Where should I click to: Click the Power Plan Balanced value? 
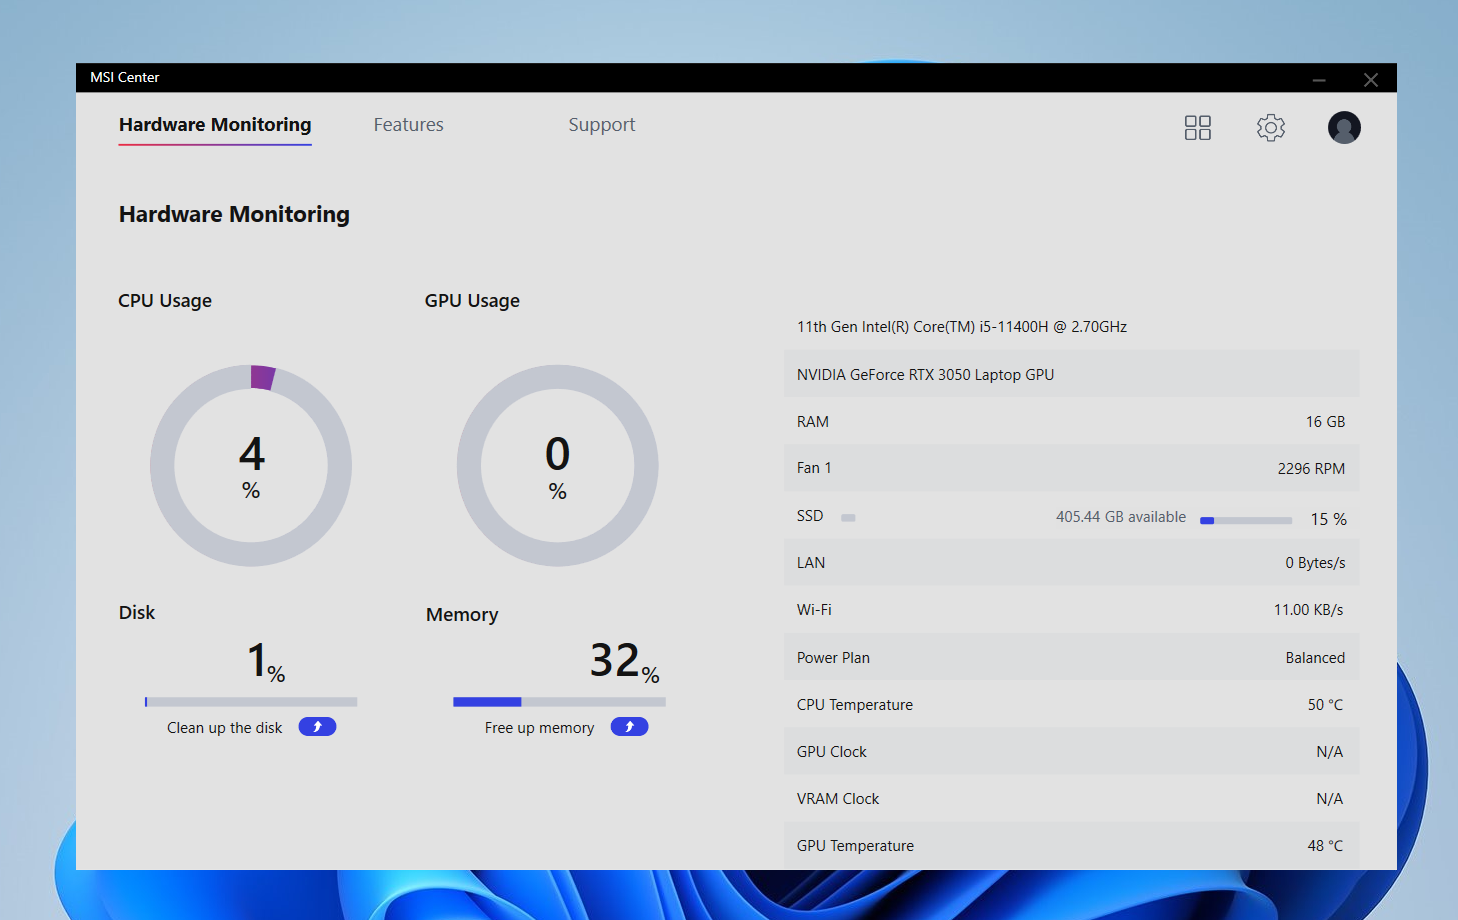point(1315,658)
